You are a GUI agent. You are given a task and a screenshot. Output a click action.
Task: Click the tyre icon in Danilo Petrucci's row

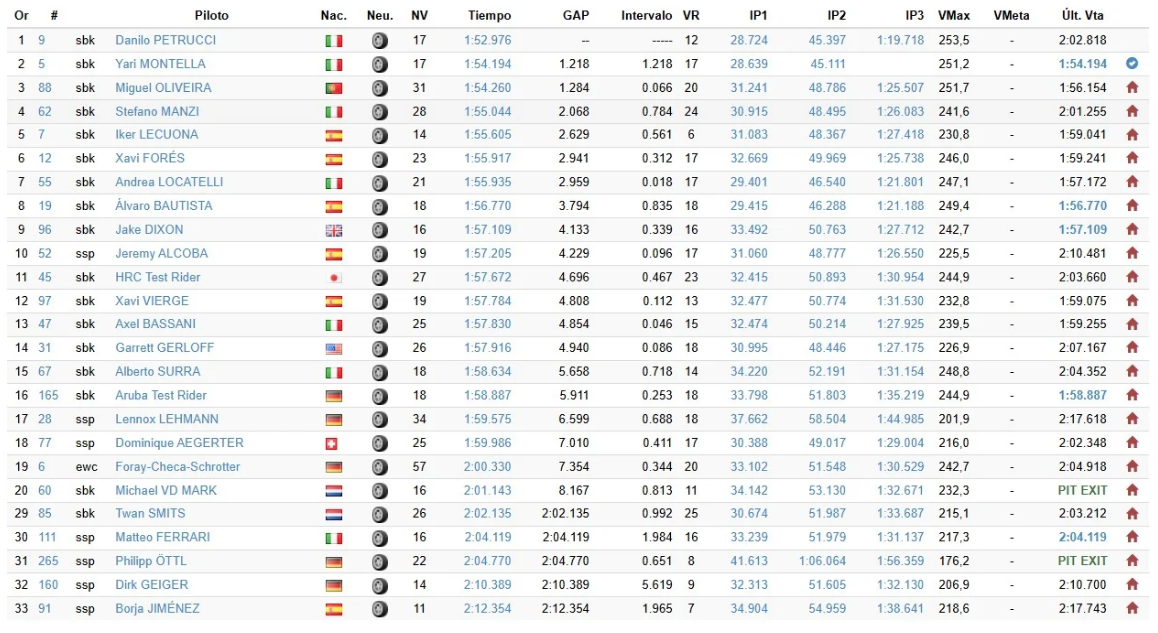[379, 41]
